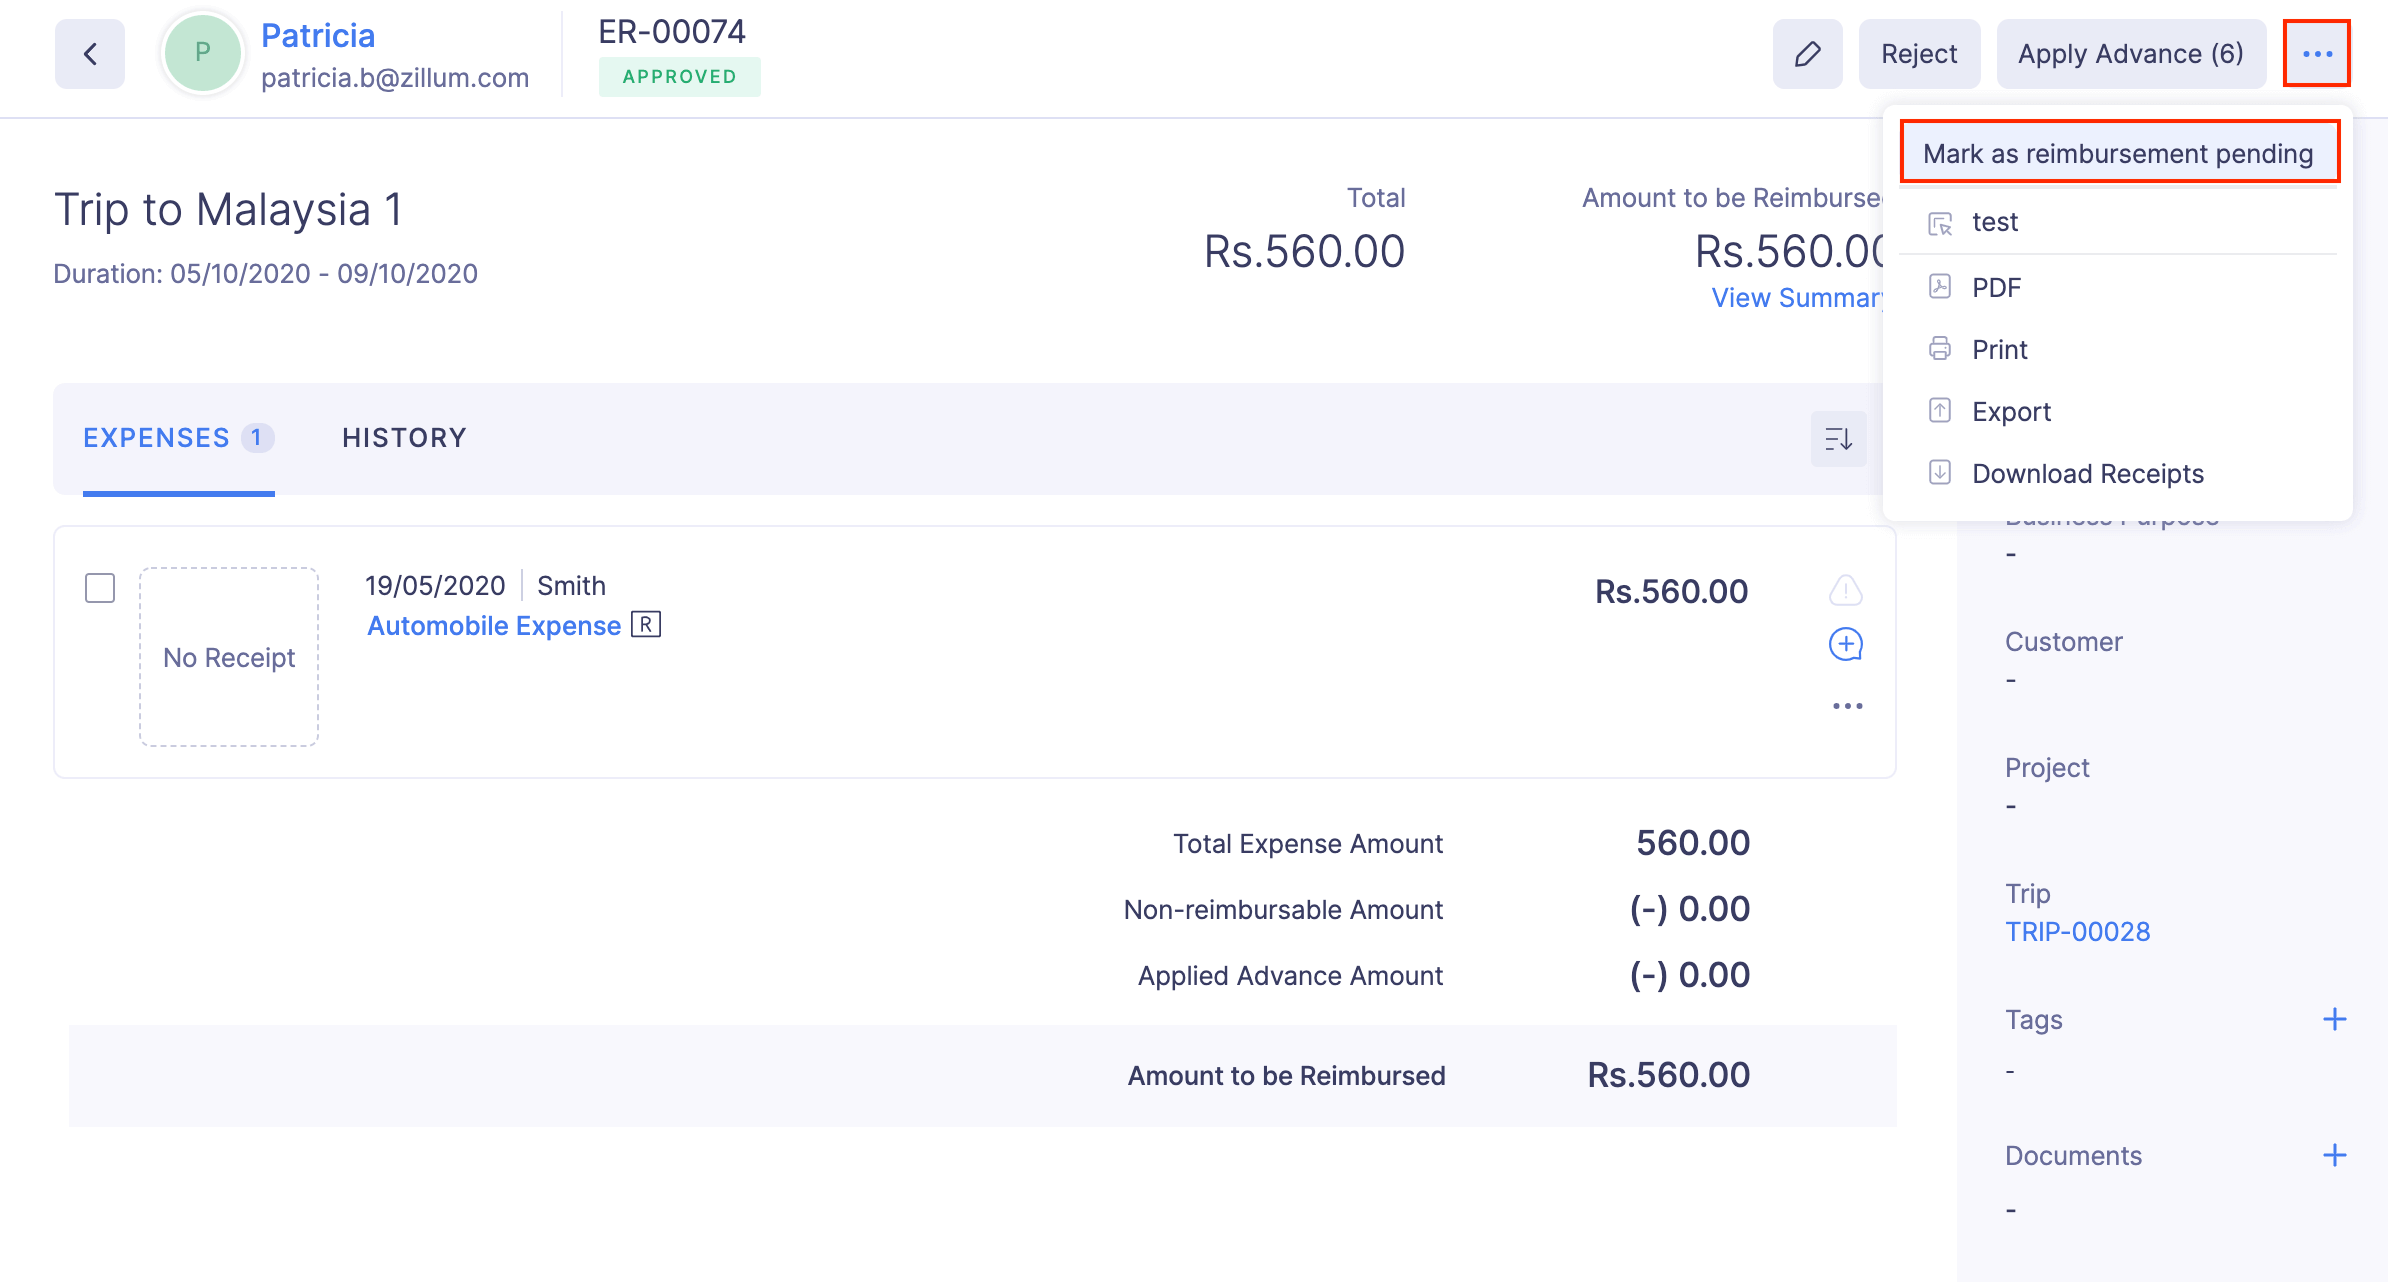Choose PDF from the menu
This screenshot has height=1282, width=2388.
tap(1996, 288)
